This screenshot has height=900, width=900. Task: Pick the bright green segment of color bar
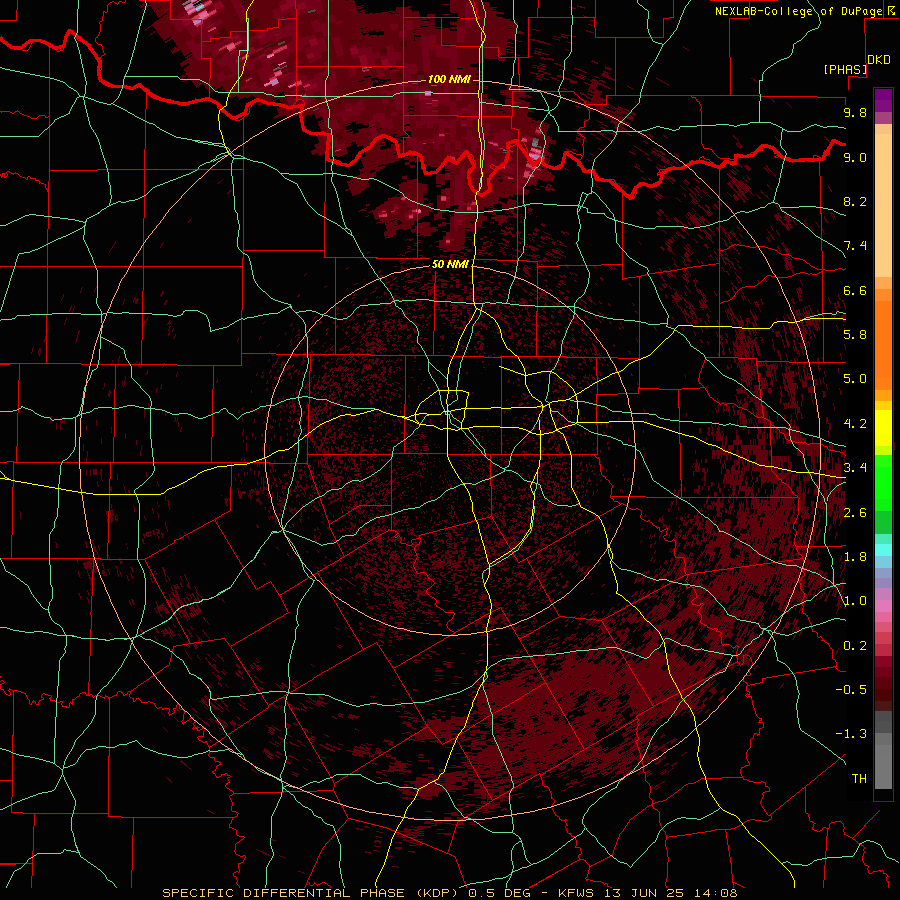(883, 483)
